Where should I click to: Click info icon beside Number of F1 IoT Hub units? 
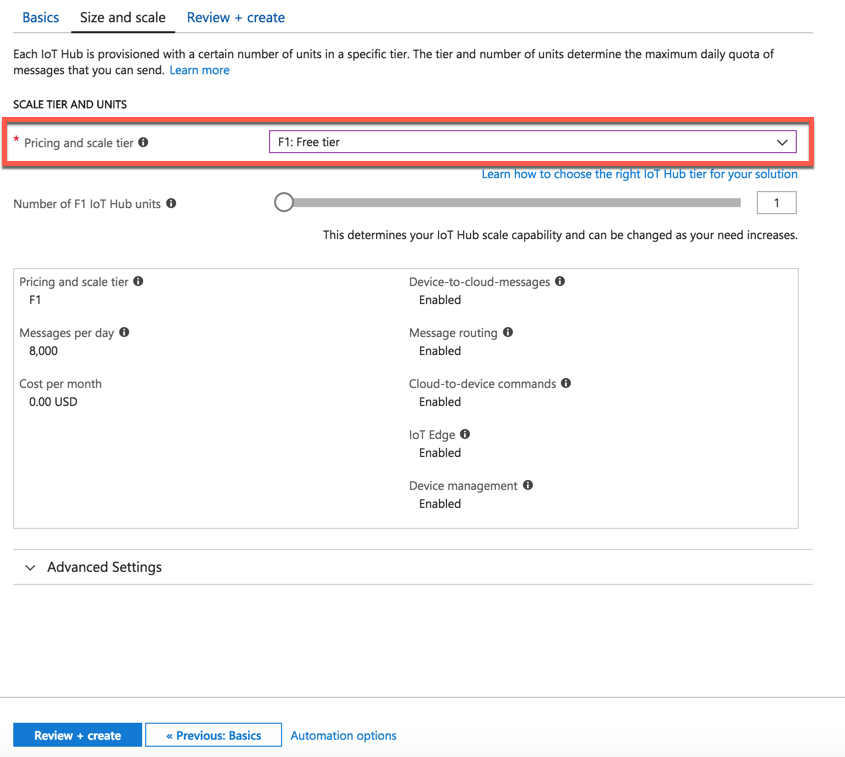click(x=172, y=203)
